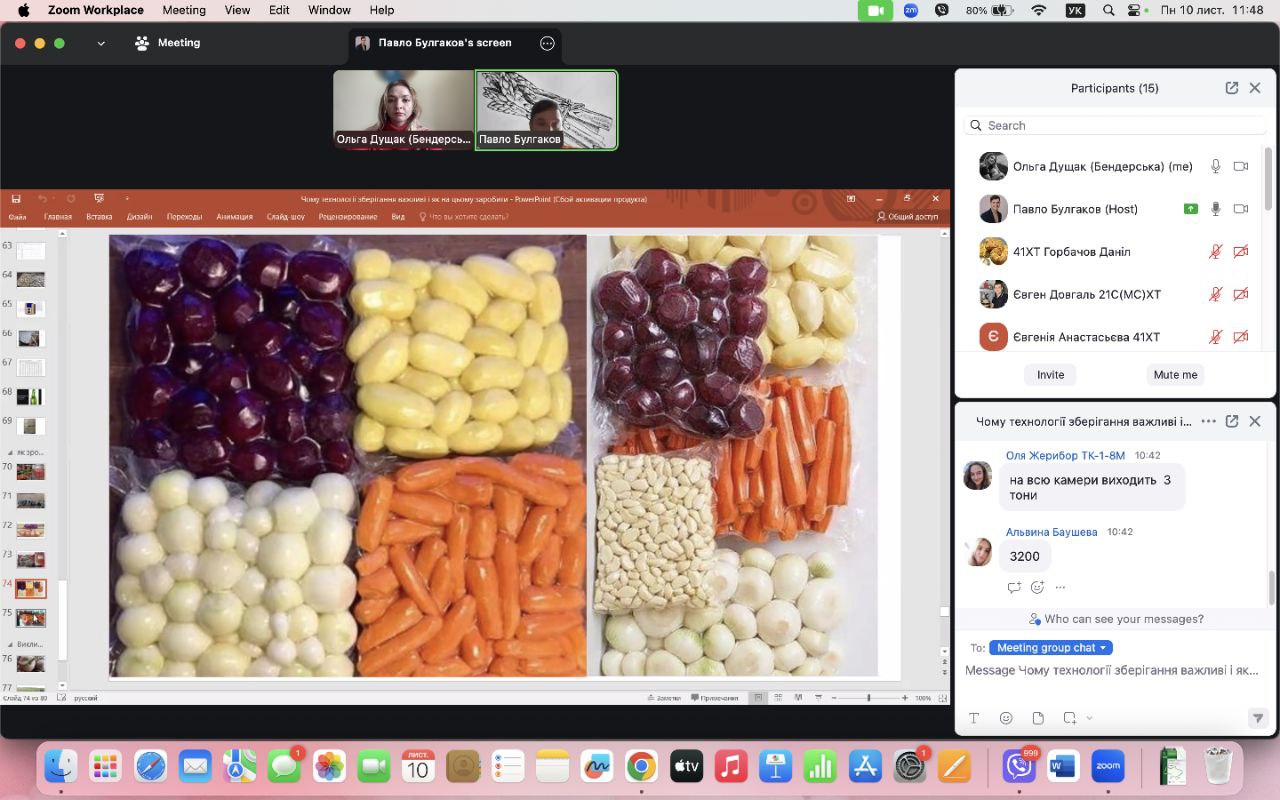Open more actions for message 3200
This screenshot has width=1280, height=800.
tap(1060, 587)
